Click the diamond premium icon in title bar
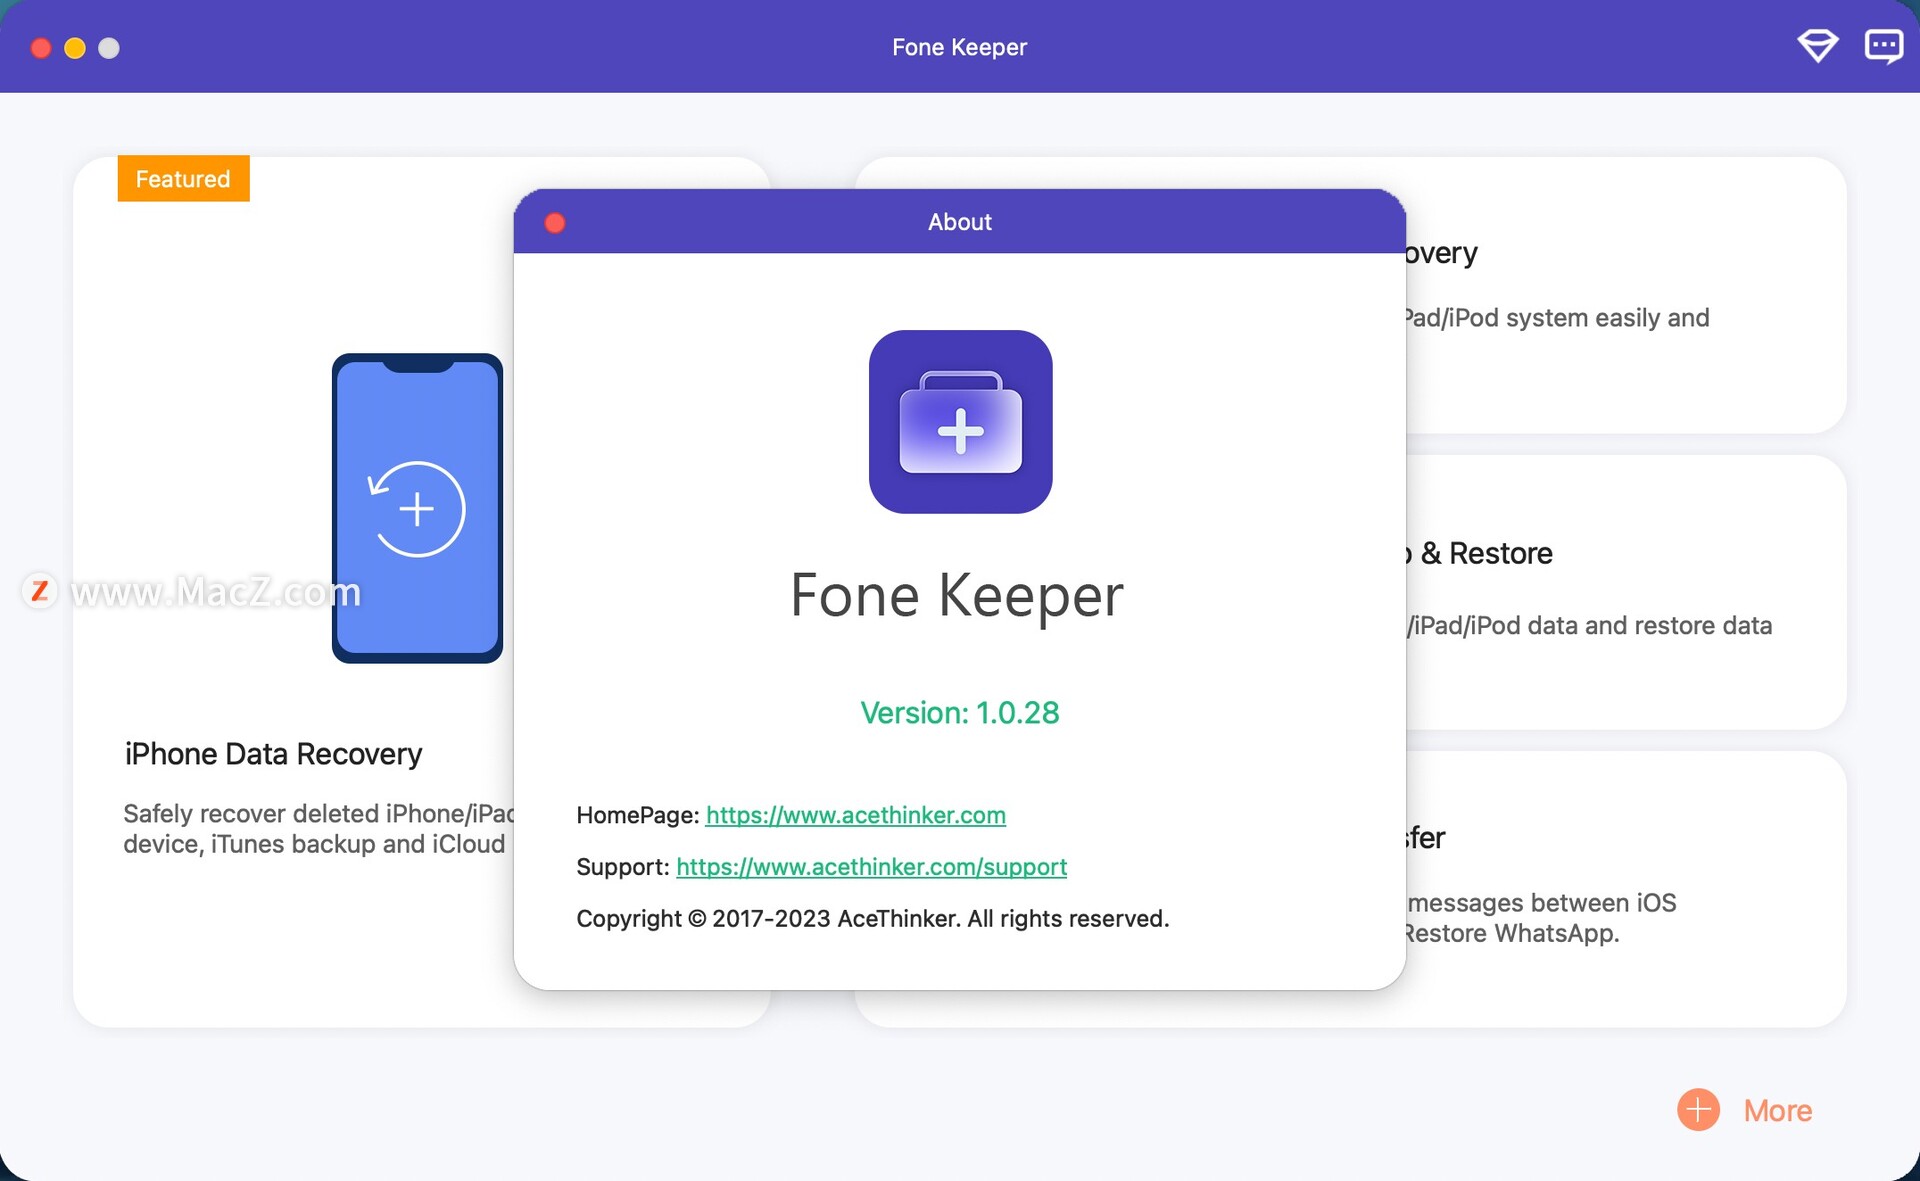 [x=1817, y=46]
